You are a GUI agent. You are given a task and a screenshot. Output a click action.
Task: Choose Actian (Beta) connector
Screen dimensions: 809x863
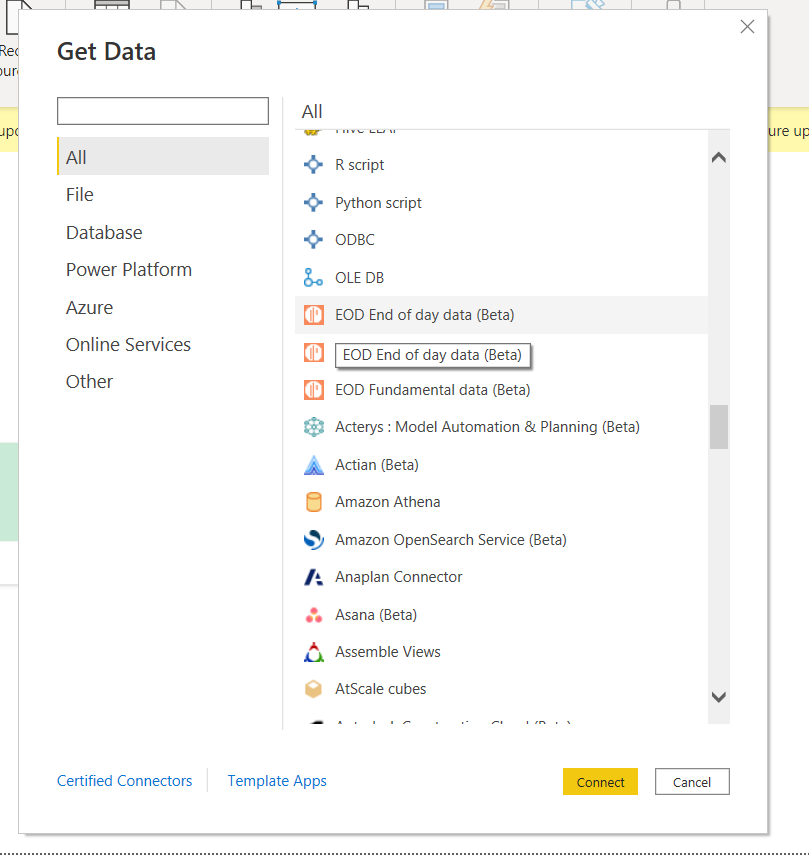(x=501, y=465)
